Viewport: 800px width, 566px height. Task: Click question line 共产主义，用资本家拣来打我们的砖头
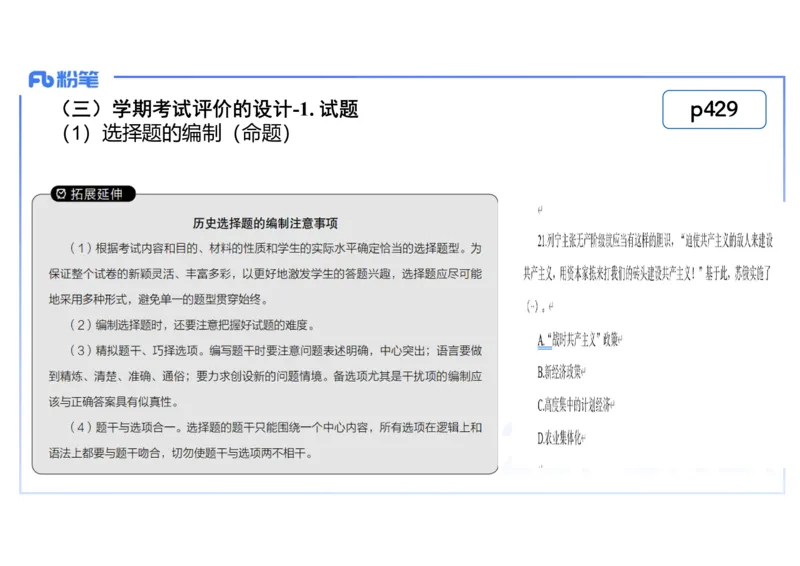(647, 274)
